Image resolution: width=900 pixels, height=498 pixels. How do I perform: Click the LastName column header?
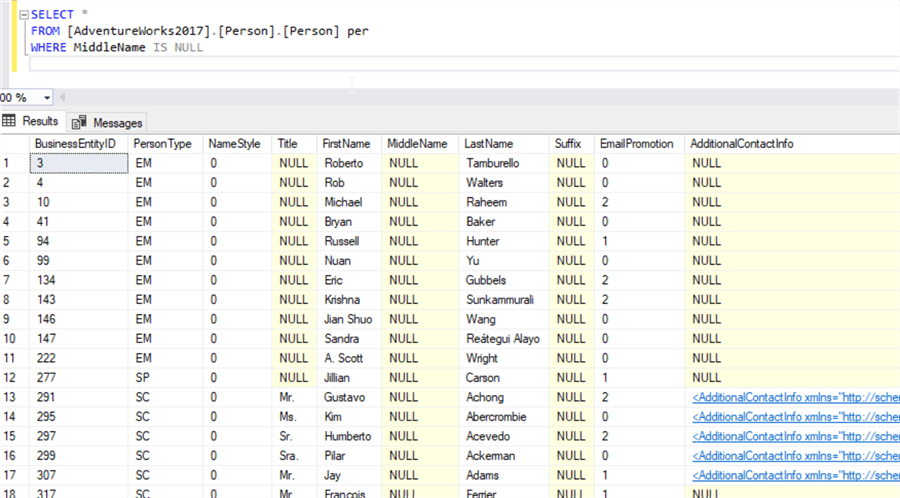pyautogui.click(x=489, y=144)
